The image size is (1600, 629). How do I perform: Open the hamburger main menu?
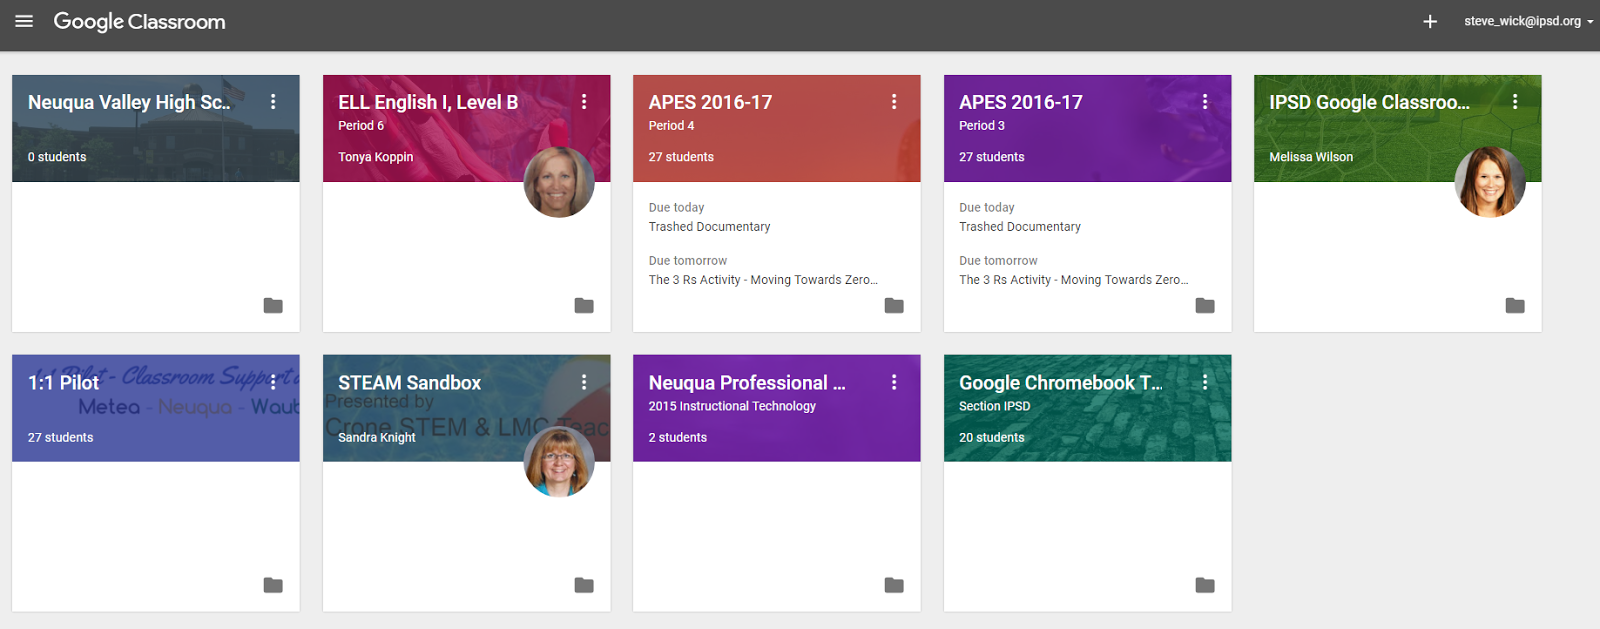pos(24,21)
